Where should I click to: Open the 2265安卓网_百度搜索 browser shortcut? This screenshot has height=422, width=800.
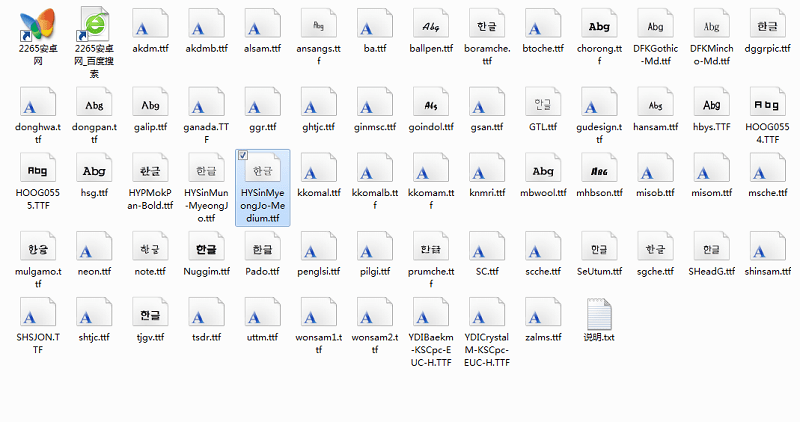coord(94,25)
